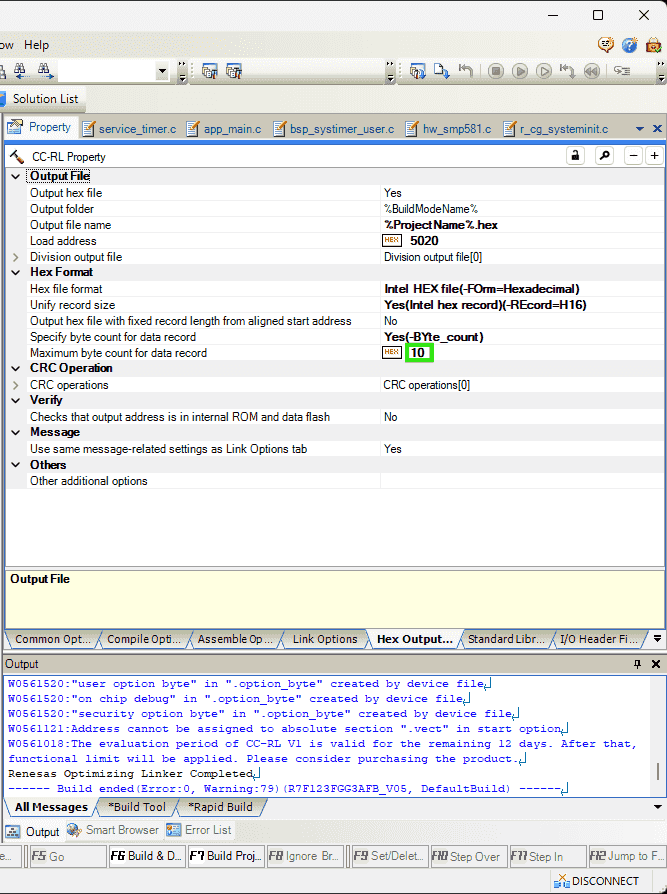Click the pin icon on Output panel
The width and height of the screenshot is (667, 894).
(x=638, y=664)
